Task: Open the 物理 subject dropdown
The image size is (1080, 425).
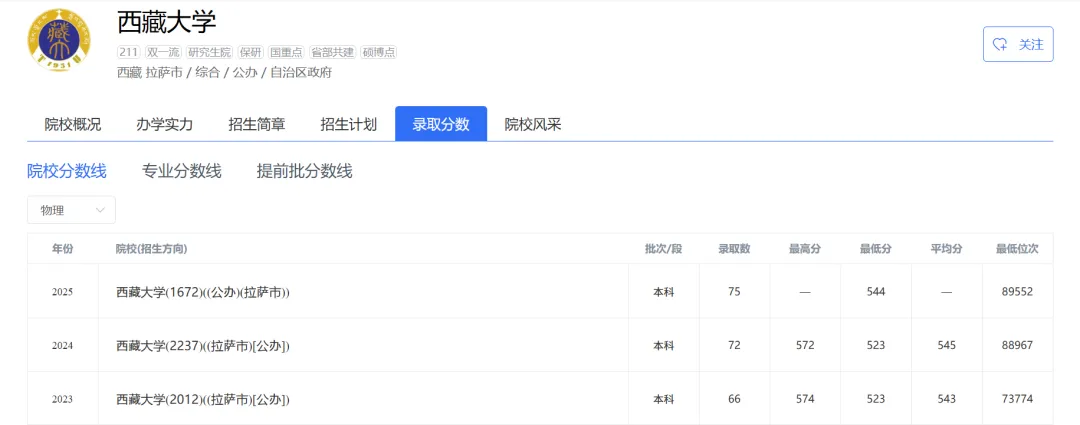Action: coord(71,210)
